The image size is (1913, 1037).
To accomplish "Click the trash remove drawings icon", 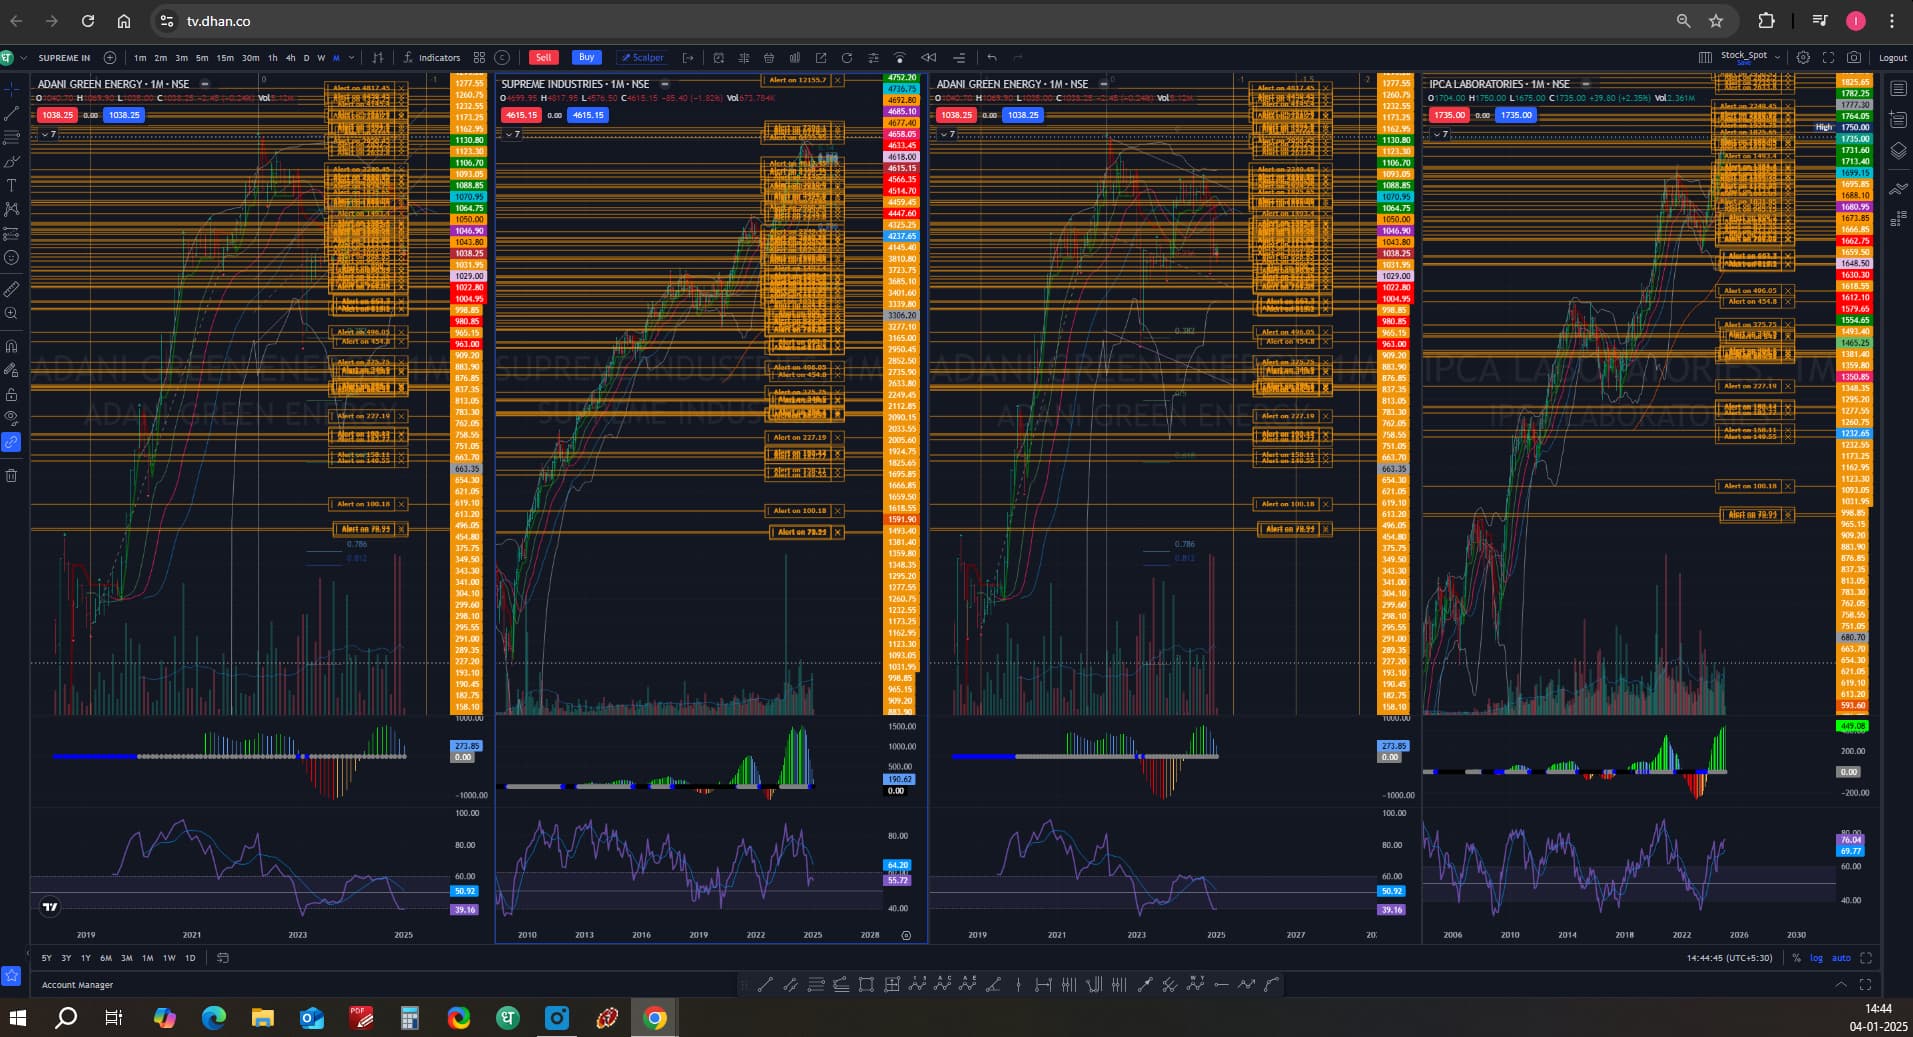I will point(12,476).
